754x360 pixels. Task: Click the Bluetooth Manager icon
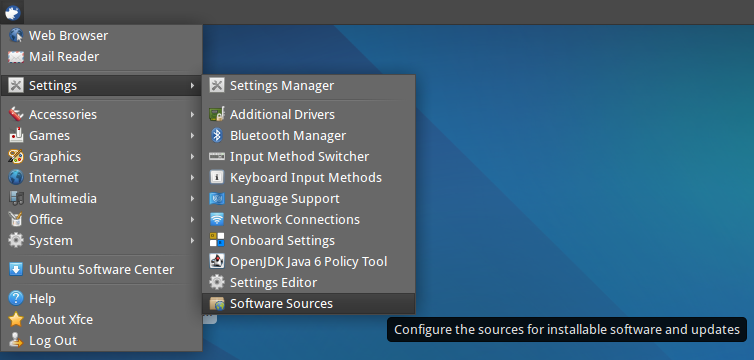(217, 136)
